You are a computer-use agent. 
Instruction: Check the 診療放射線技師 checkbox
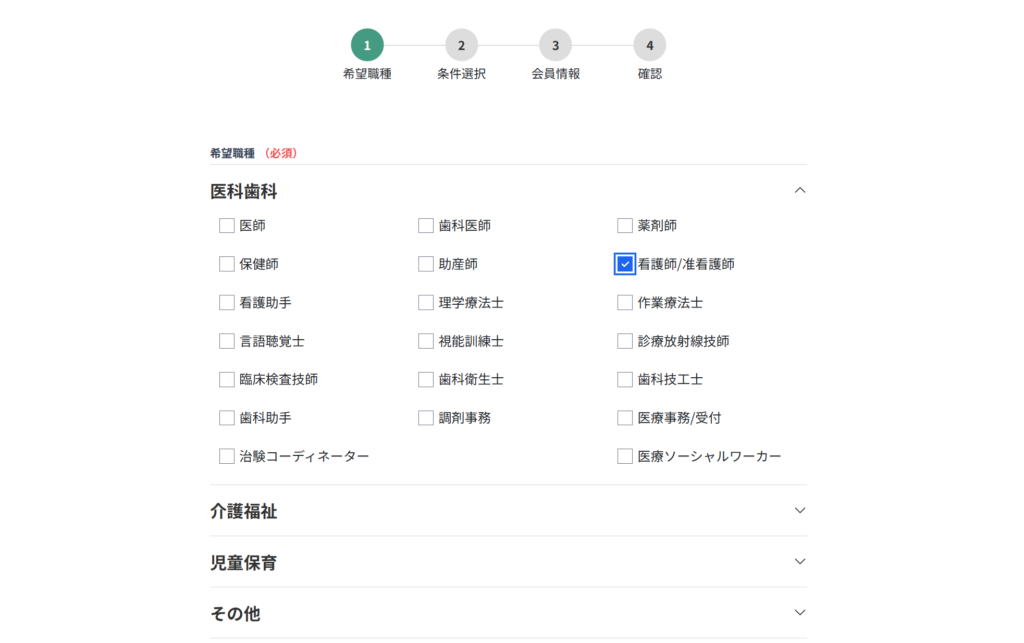[x=625, y=341]
